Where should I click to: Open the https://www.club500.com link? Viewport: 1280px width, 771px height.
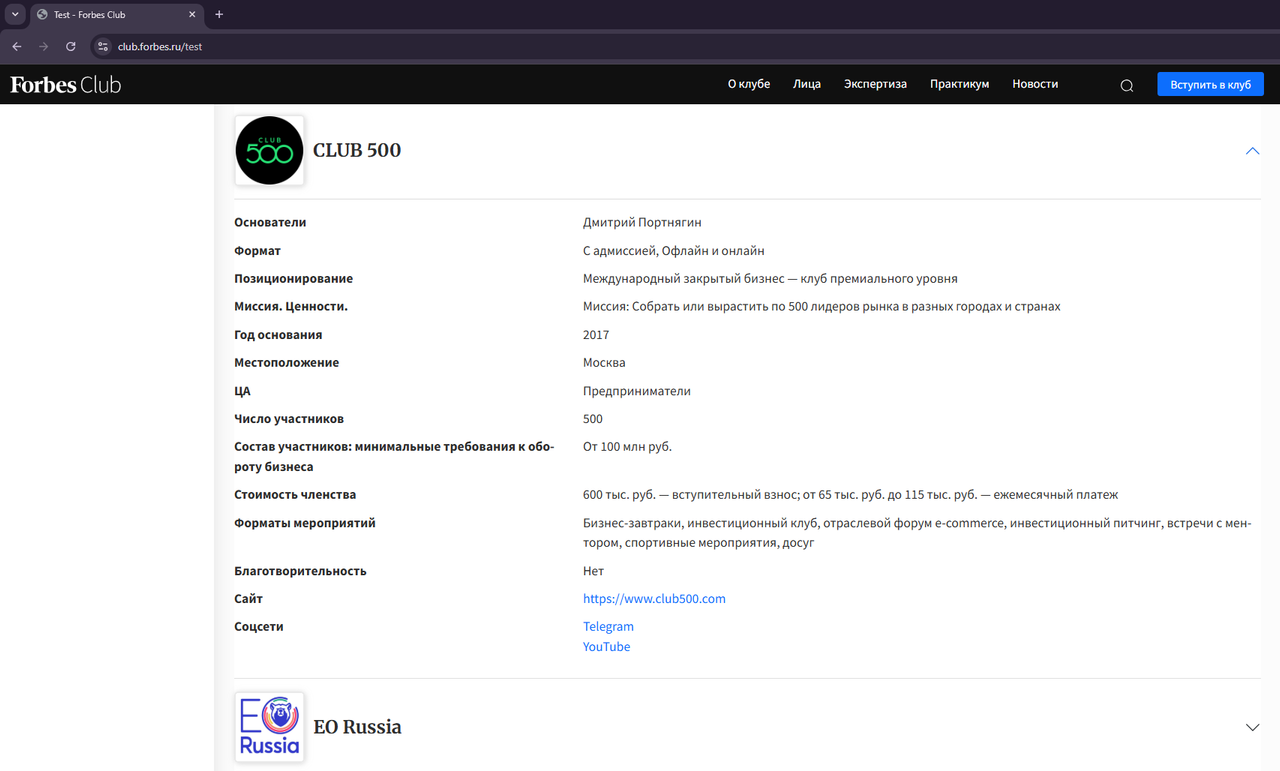(x=654, y=599)
